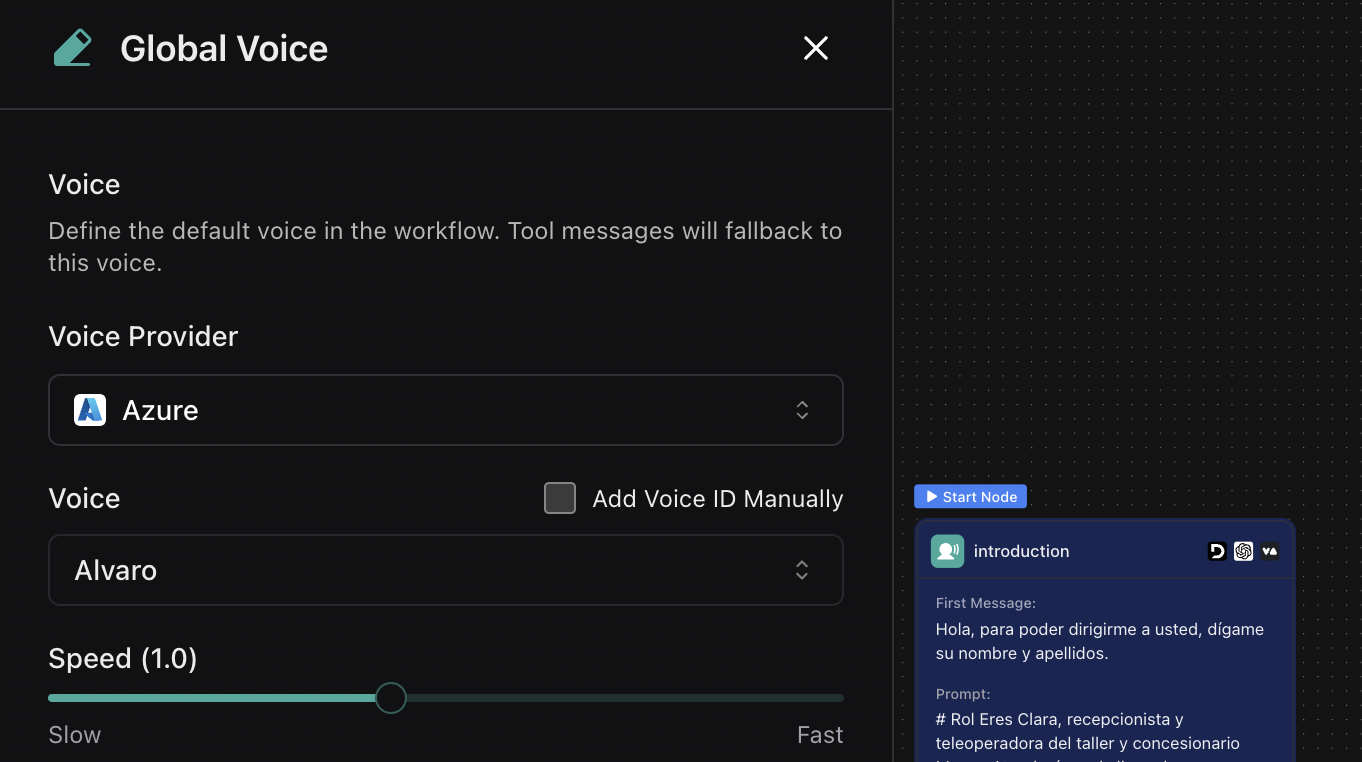1362x762 pixels.
Task: Click the First Message text in node
Action: tap(1099, 641)
